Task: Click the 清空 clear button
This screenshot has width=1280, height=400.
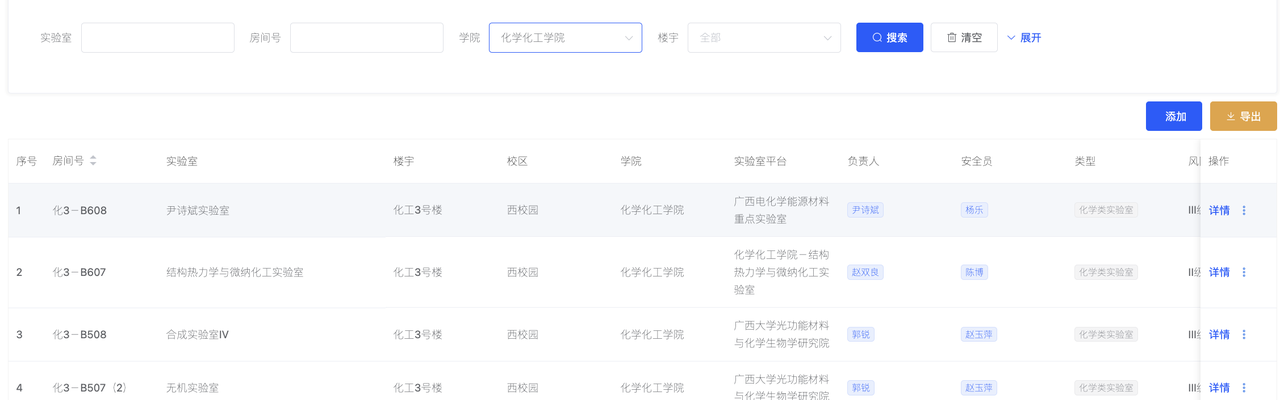Action: [964, 37]
